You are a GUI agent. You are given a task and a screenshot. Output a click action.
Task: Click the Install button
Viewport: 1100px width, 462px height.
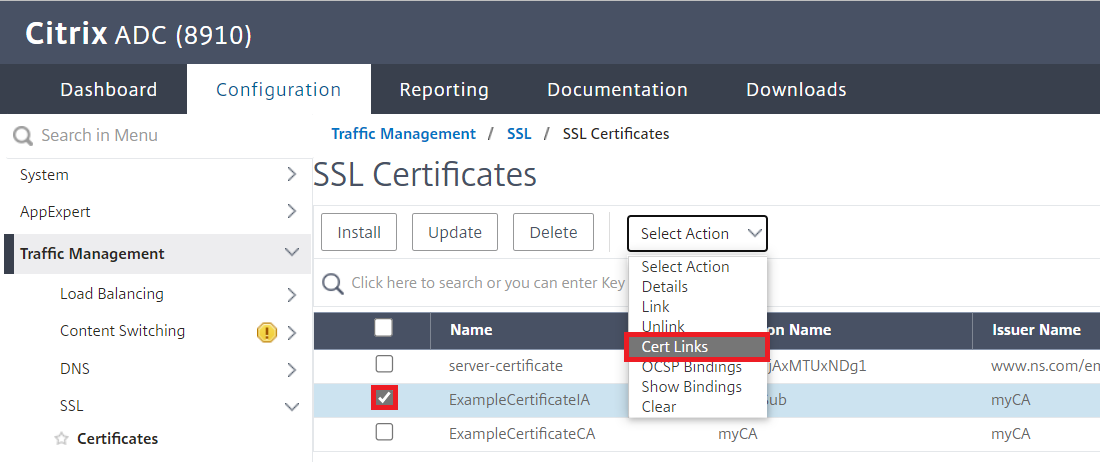pos(359,232)
